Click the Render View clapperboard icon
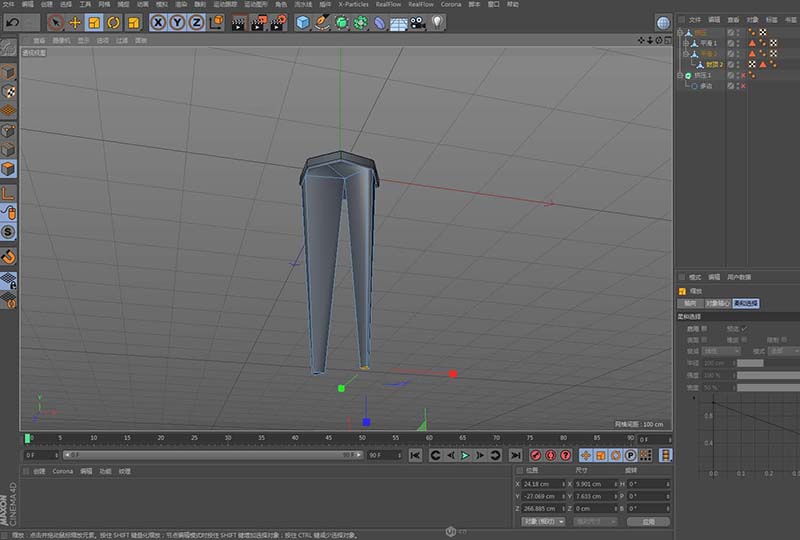This screenshot has width=800, height=540. point(238,21)
